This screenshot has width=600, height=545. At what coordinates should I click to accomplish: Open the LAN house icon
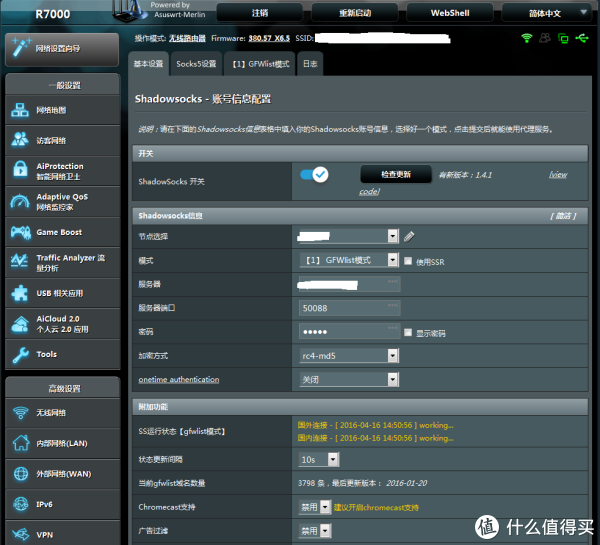[x=21, y=443]
